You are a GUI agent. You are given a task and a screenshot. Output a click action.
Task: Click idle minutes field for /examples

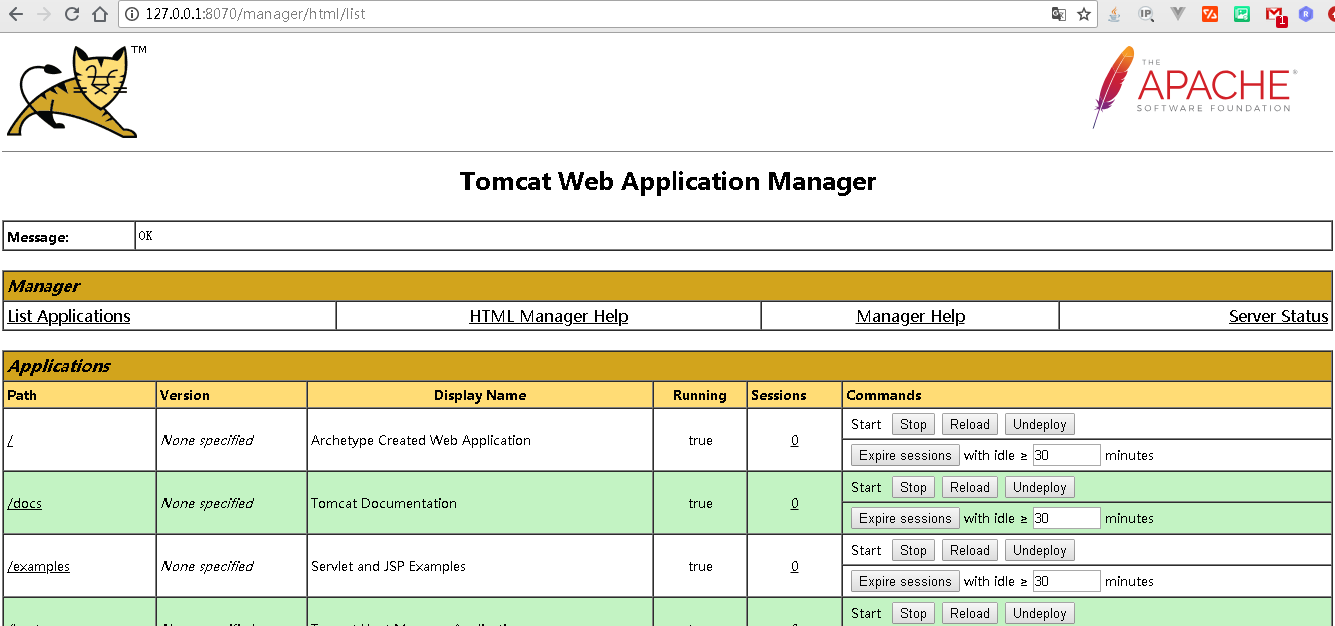pos(1065,581)
